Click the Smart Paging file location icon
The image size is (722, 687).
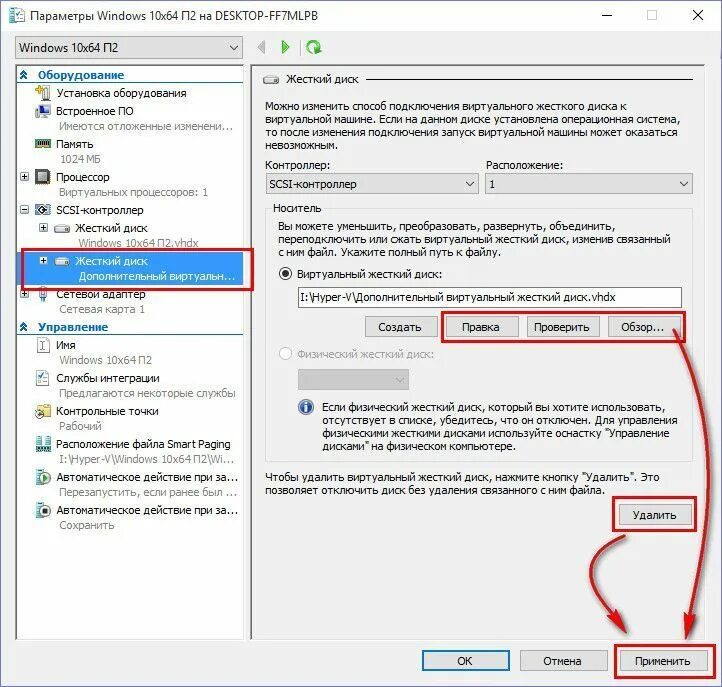[x=43, y=444]
